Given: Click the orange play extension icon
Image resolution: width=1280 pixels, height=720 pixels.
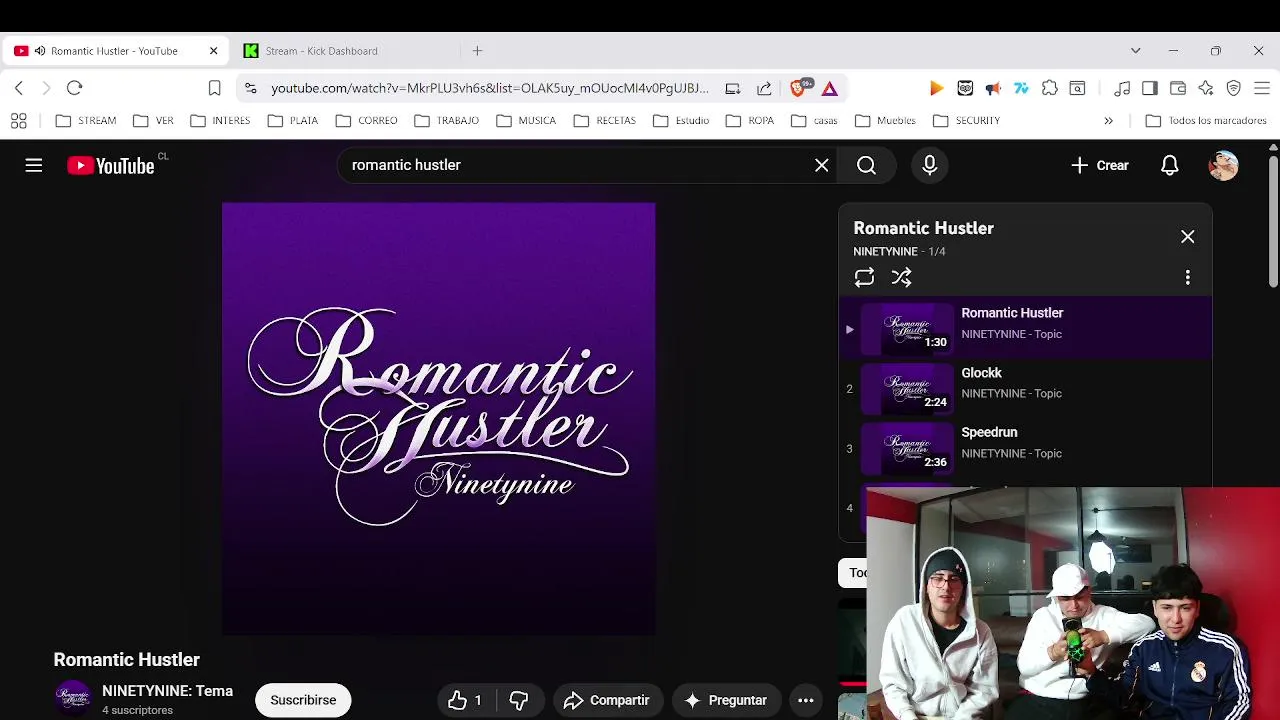Looking at the screenshot, I should pos(936,88).
